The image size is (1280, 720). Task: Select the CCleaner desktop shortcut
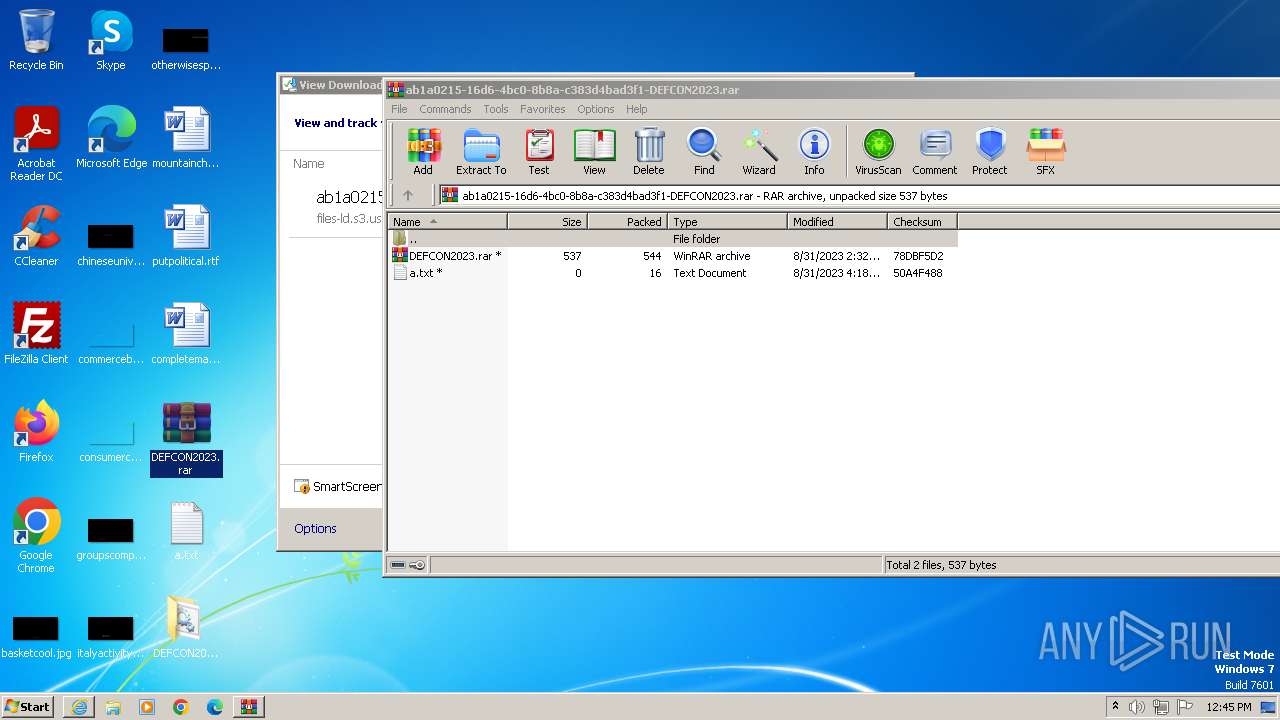point(36,236)
